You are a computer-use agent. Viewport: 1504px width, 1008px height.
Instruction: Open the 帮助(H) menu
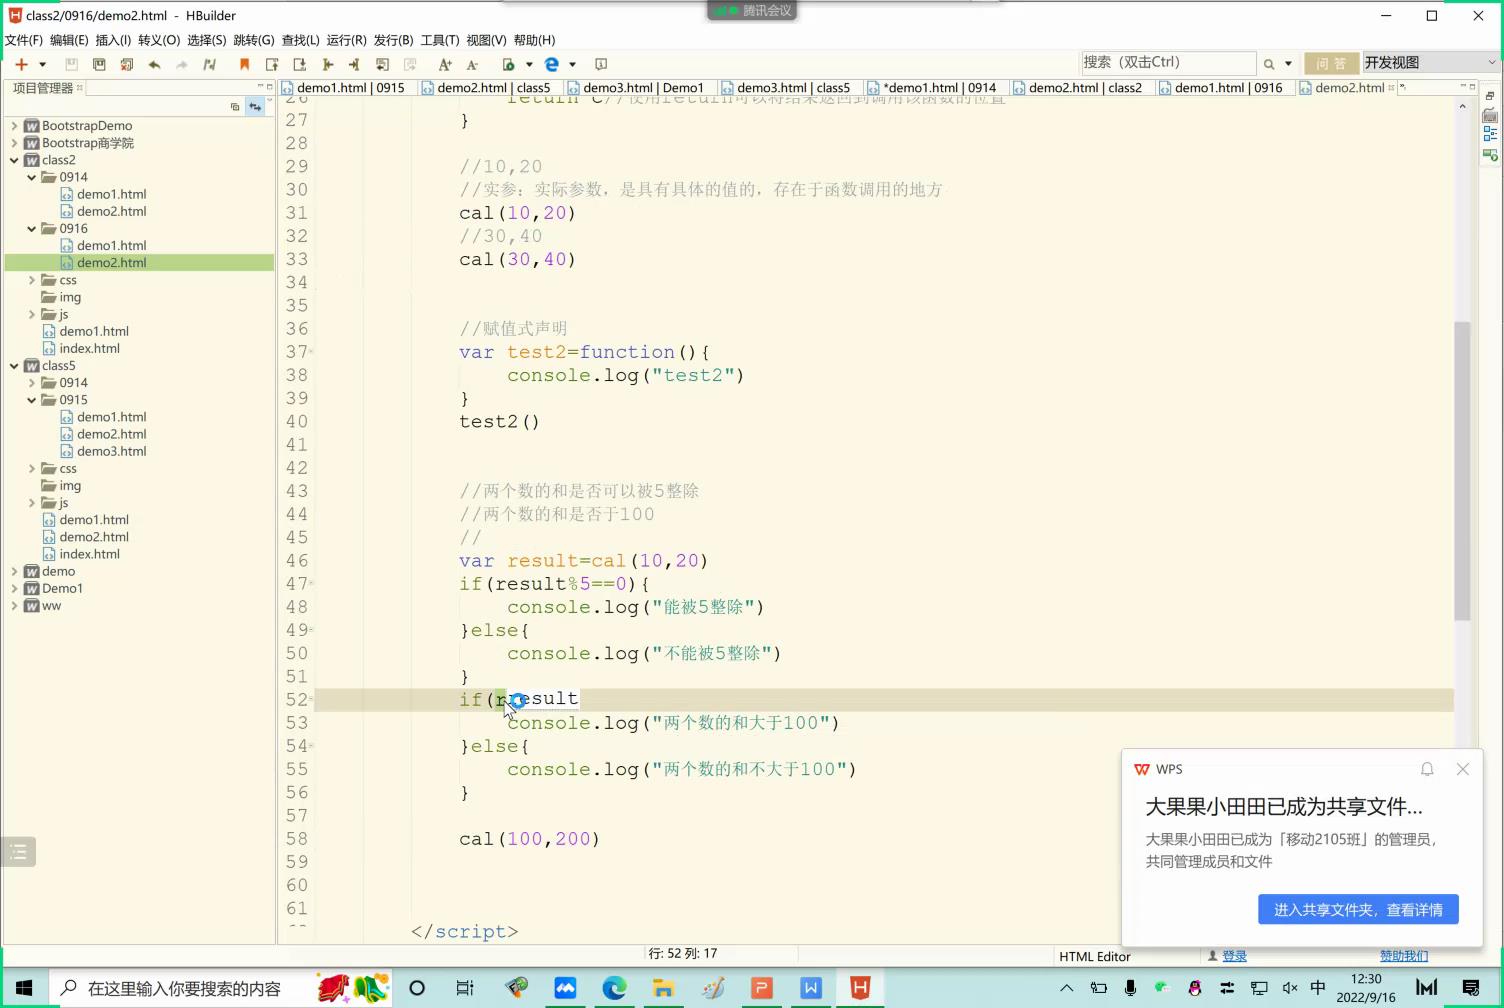pyautogui.click(x=534, y=40)
